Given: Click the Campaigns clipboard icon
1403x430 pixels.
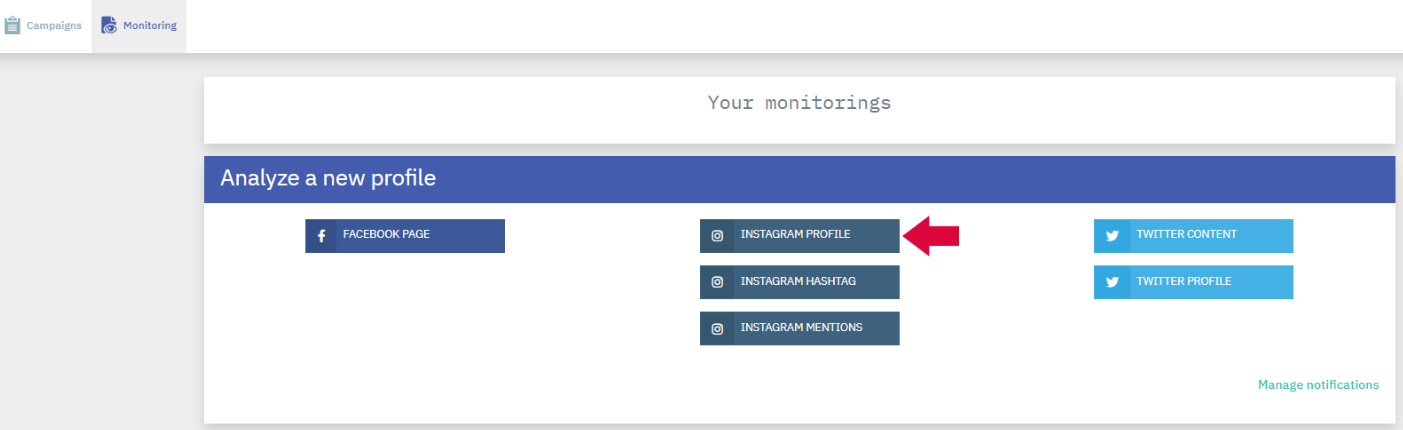Looking at the screenshot, I should [x=12, y=25].
